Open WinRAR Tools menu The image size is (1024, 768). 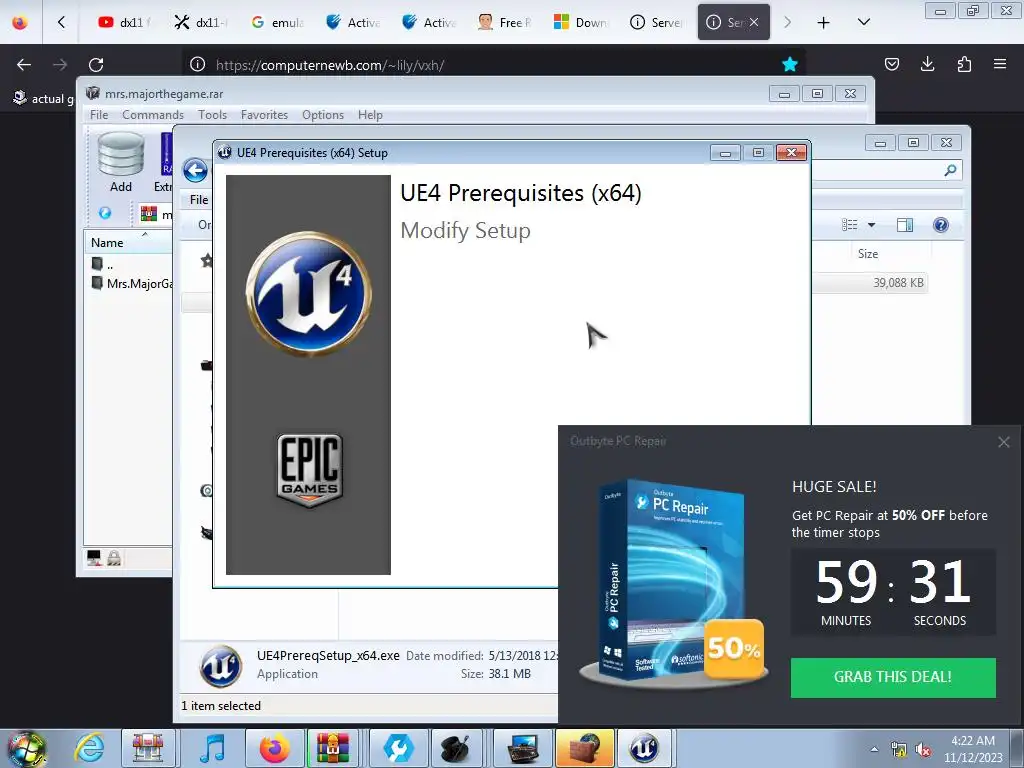tap(212, 115)
